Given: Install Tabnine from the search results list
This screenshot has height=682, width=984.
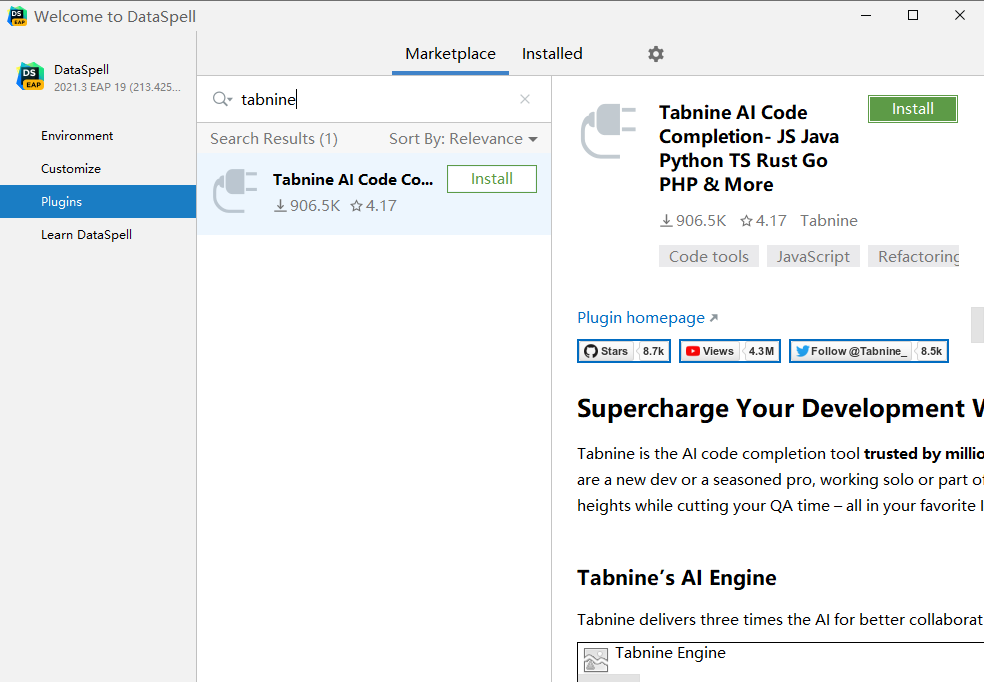Looking at the screenshot, I should (x=492, y=179).
